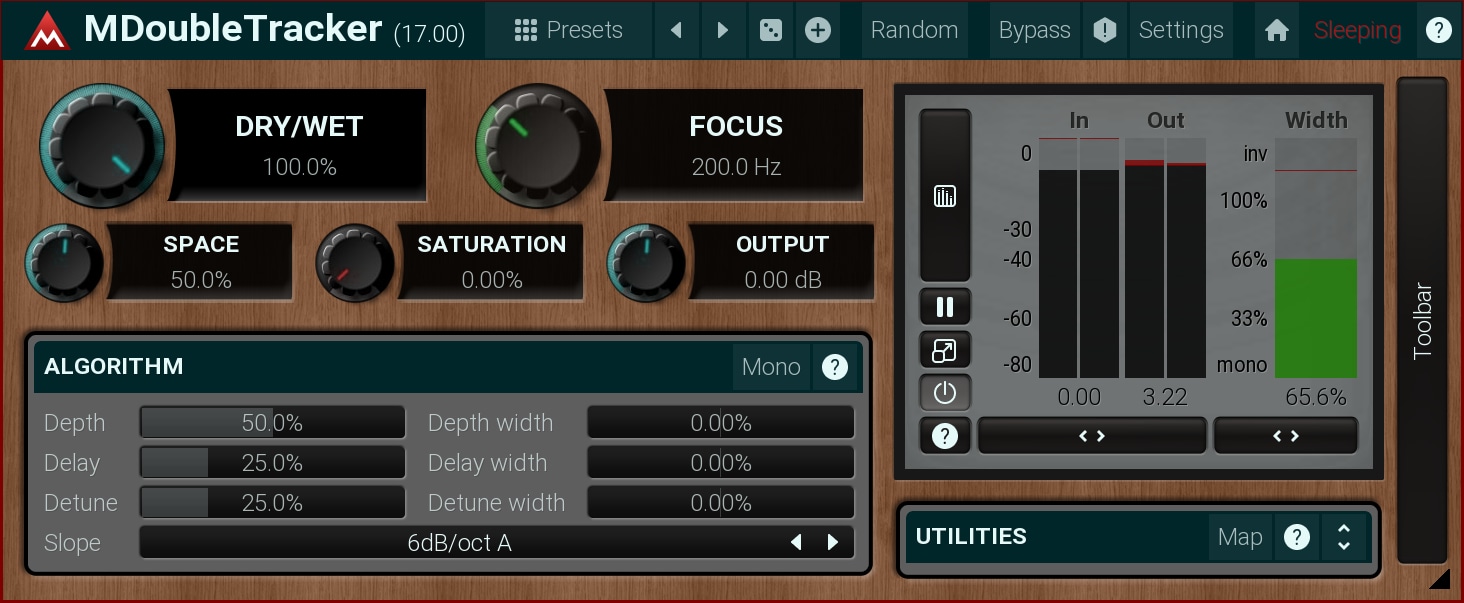Click the Depth slider bar
The image size is (1464, 603).
pos(272,423)
